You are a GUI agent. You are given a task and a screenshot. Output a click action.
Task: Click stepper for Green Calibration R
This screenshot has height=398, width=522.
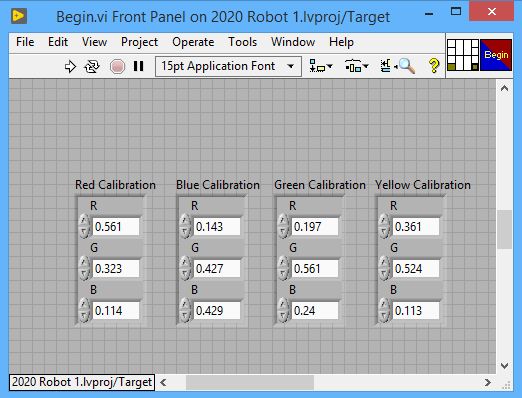pyautogui.click(x=283, y=226)
